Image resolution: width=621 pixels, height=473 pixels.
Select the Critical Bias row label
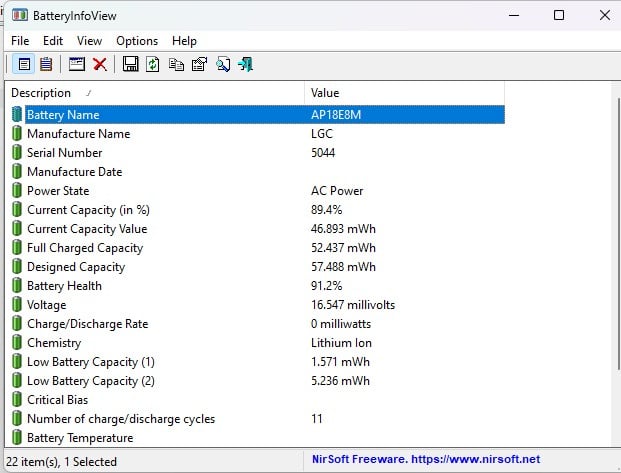(x=57, y=400)
